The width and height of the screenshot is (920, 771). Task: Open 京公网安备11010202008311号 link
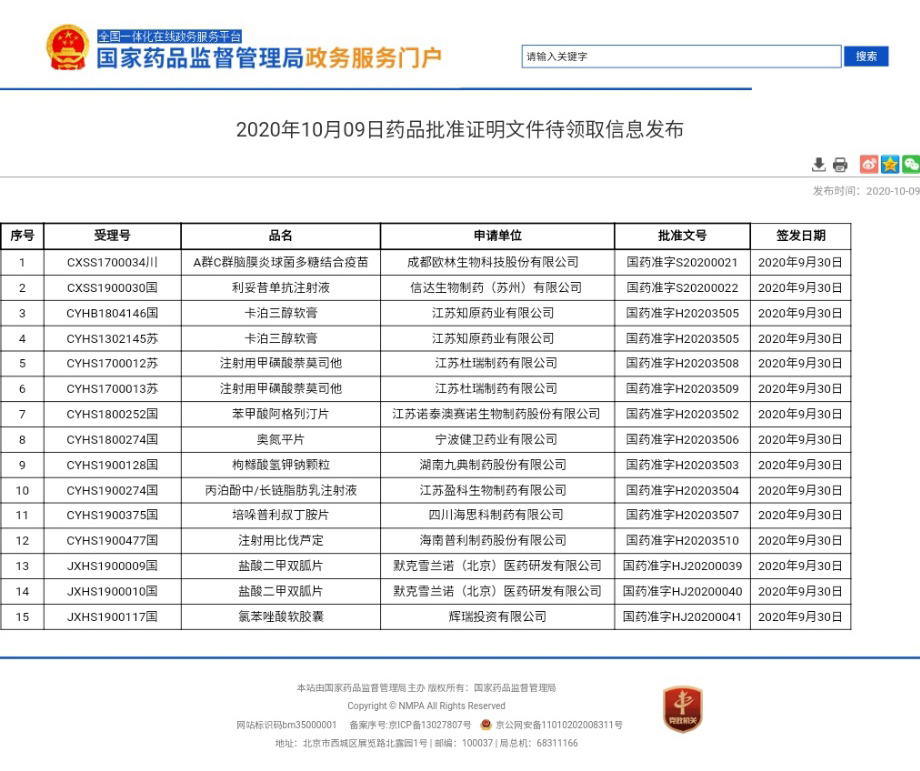pos(559,725)
